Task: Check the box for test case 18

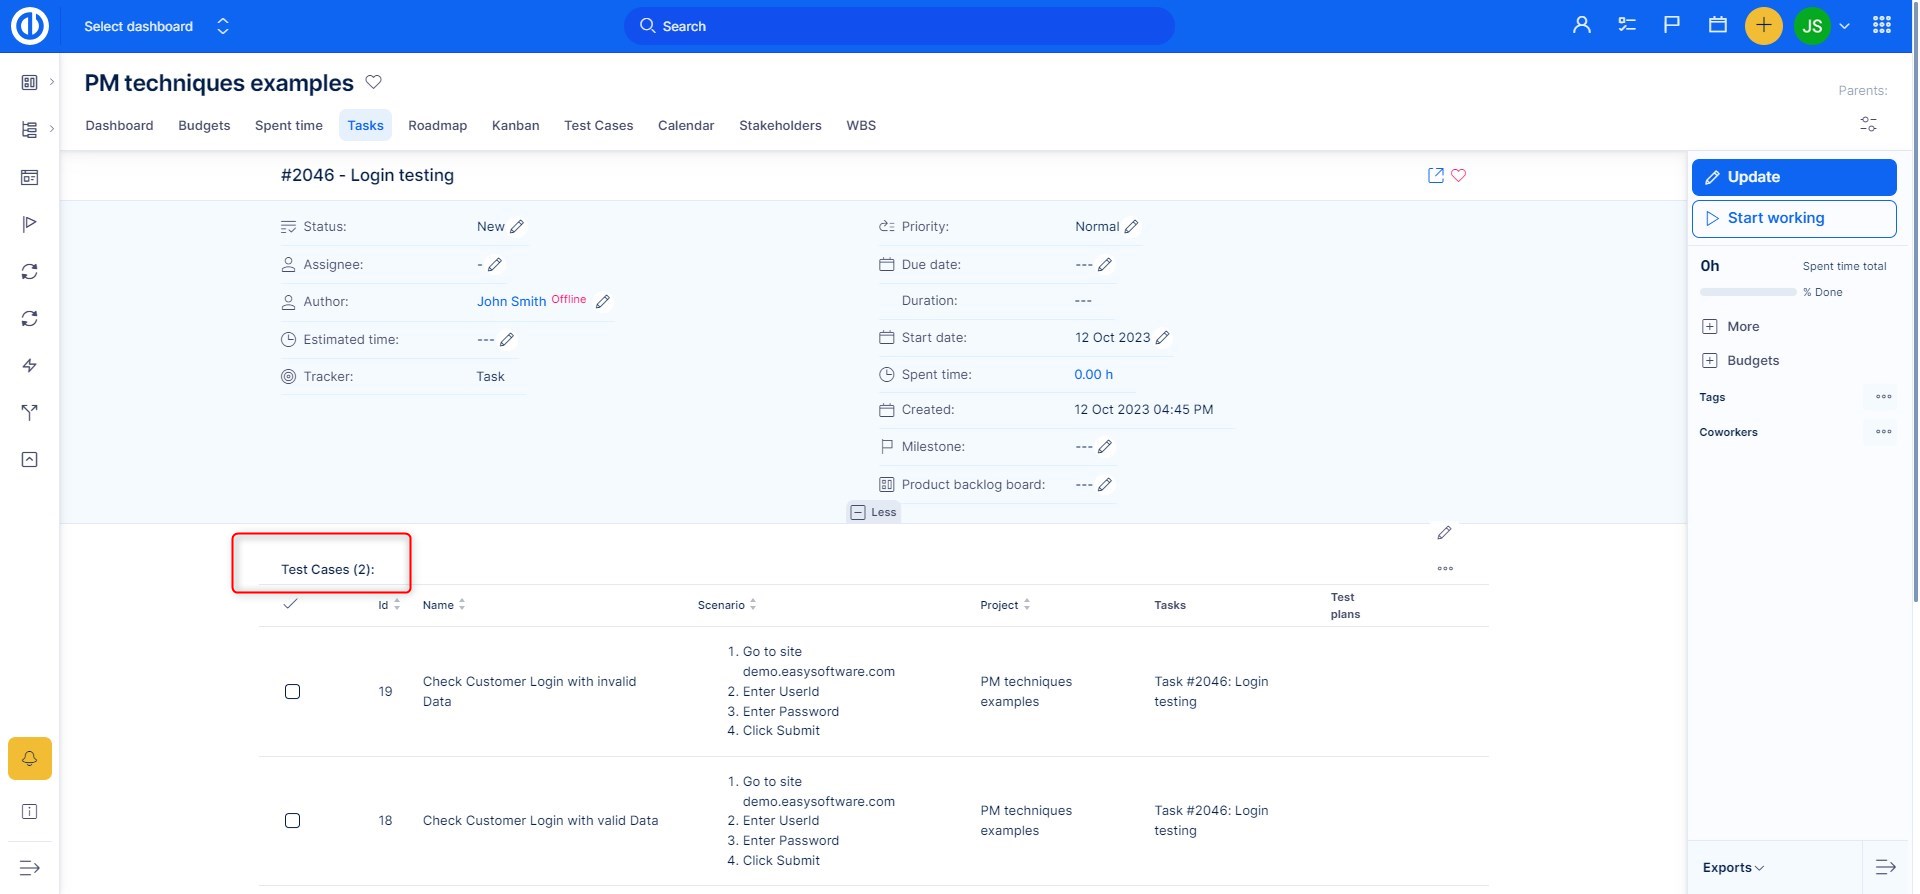Action: pyautogui.click(x=292, y=821)
